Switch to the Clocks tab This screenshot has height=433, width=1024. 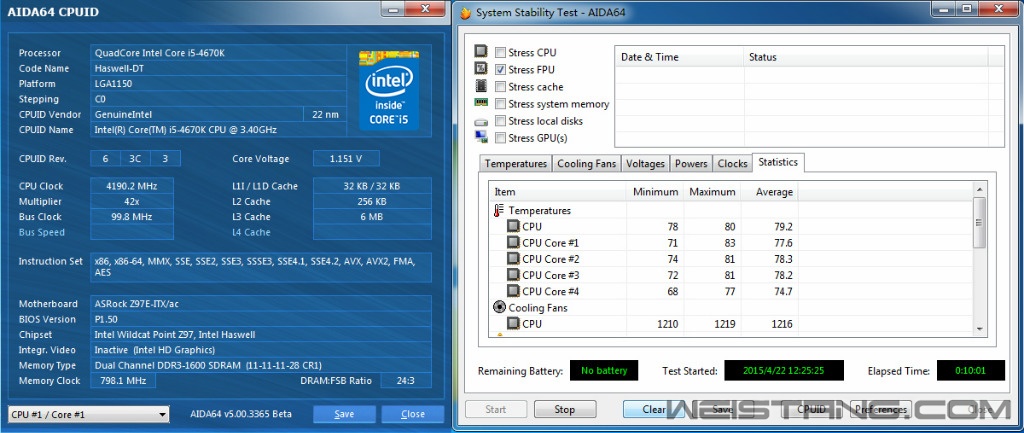(732, 164)
